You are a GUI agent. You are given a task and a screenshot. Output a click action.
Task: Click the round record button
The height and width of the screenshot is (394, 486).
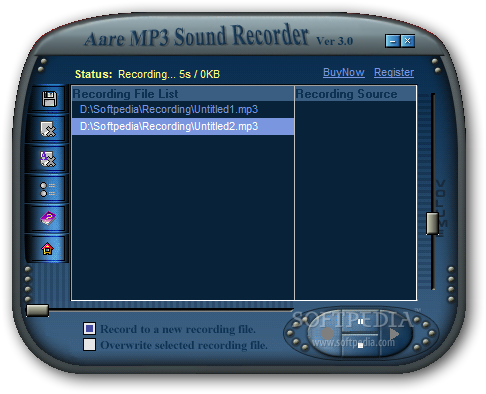tap(327, 333)
